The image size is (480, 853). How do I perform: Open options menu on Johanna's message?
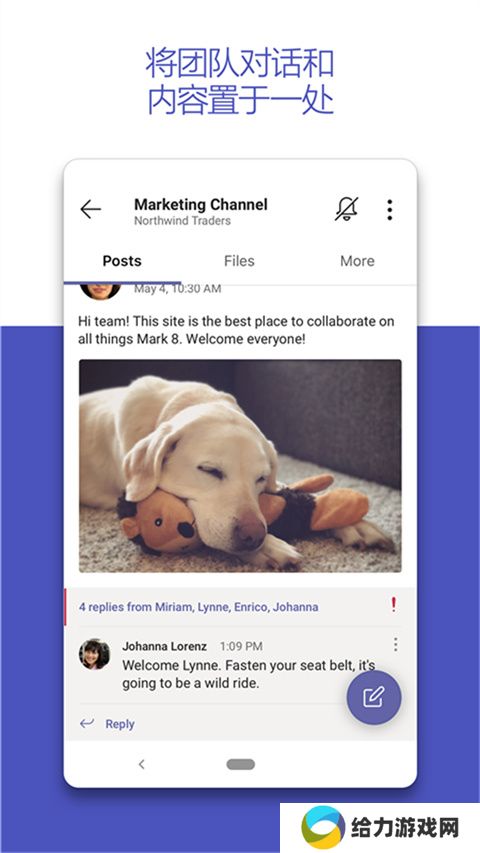396,645
